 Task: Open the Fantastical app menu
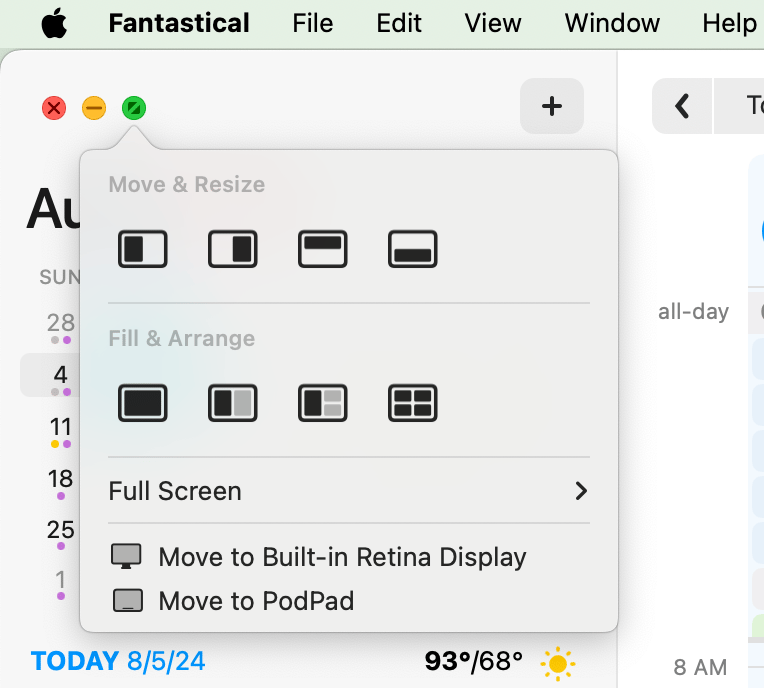click(x=179, y=23)
